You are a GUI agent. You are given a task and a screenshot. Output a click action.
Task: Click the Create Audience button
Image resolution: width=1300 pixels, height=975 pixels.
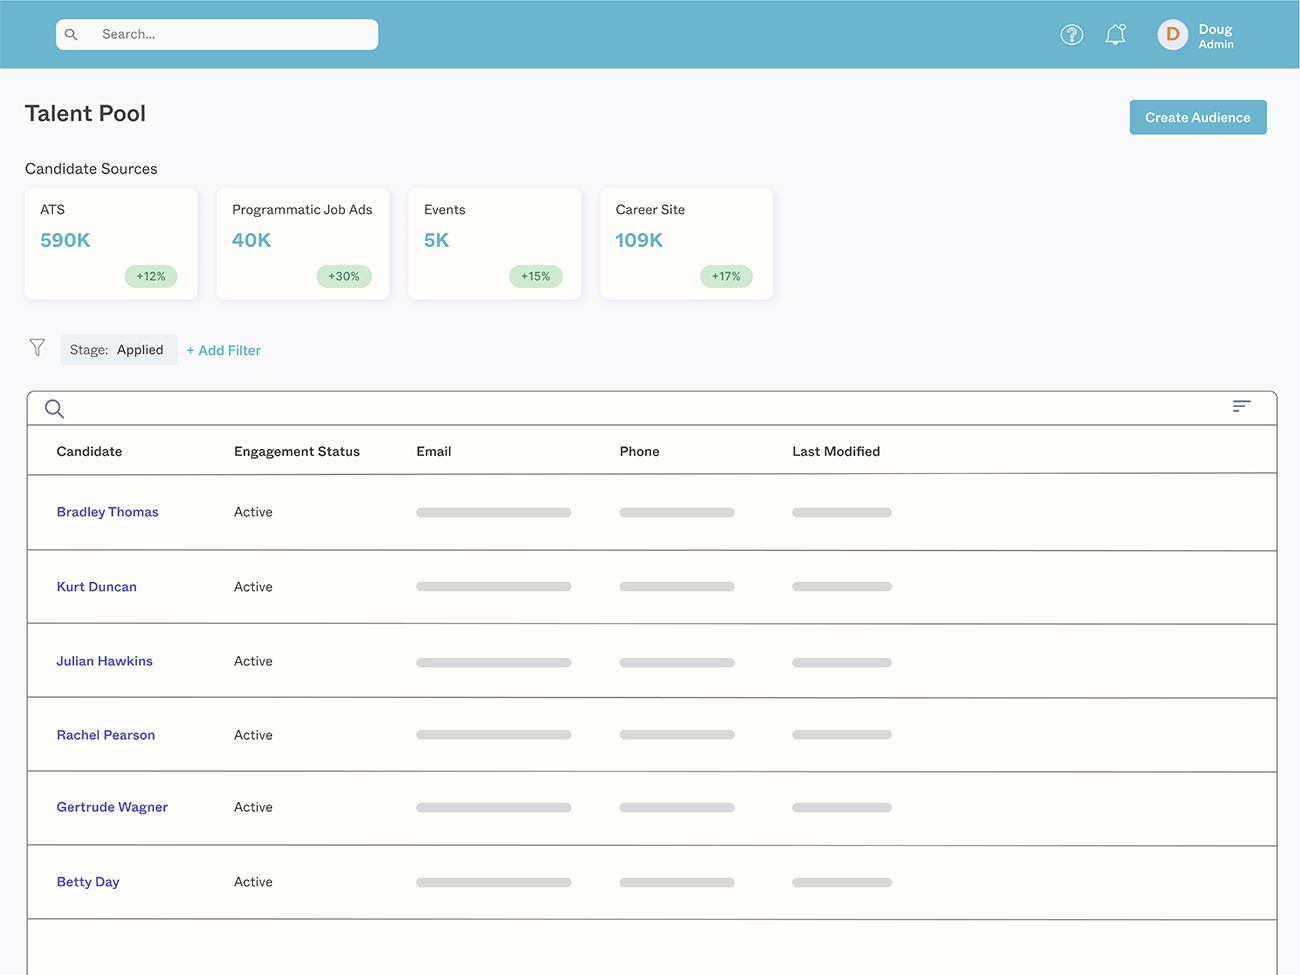1197,117
